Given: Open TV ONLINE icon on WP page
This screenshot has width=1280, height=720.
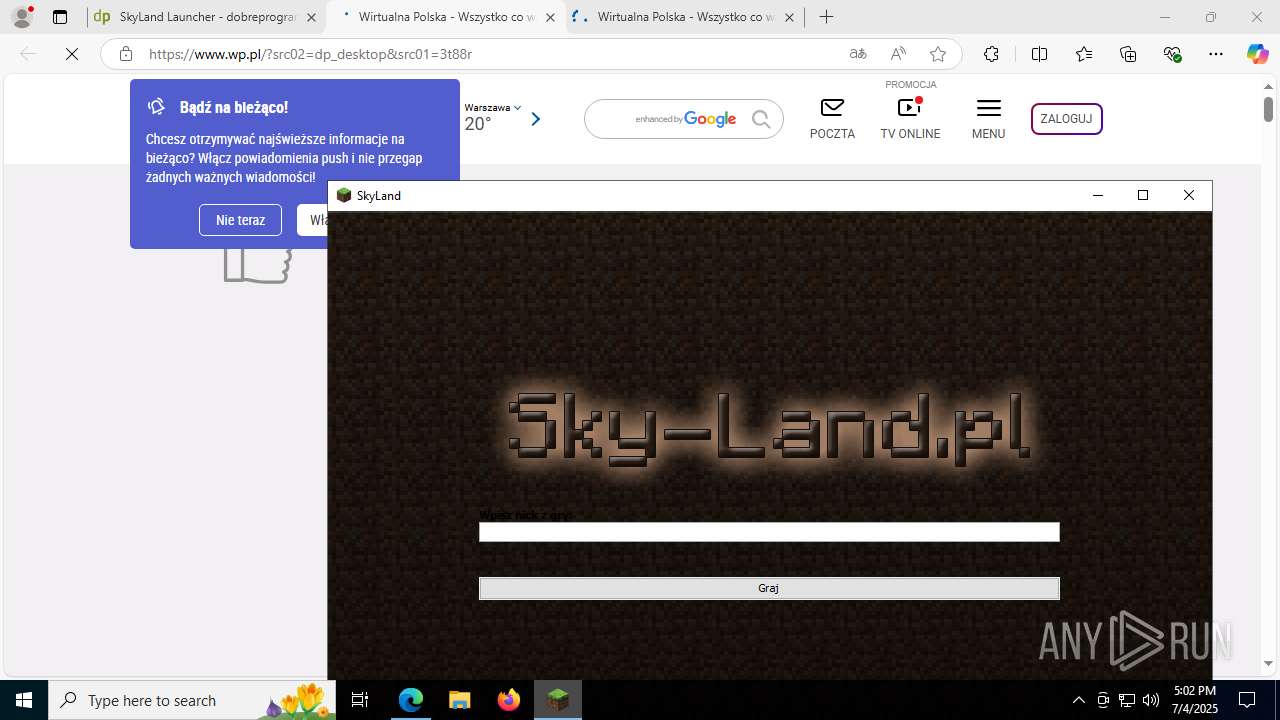Looking at the screenshot, I should pos(910,118).
